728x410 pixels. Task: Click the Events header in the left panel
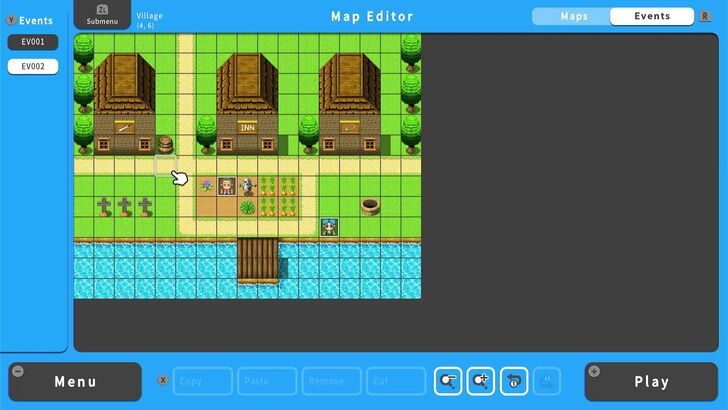(x=36, y=20)
